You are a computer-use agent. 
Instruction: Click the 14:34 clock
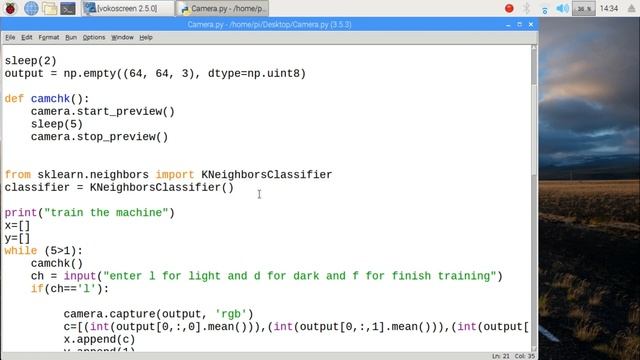(609, 8)
